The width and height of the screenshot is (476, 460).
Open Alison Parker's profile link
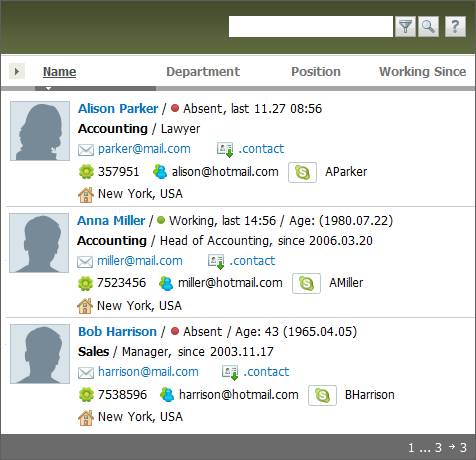(x=118, y=109)
